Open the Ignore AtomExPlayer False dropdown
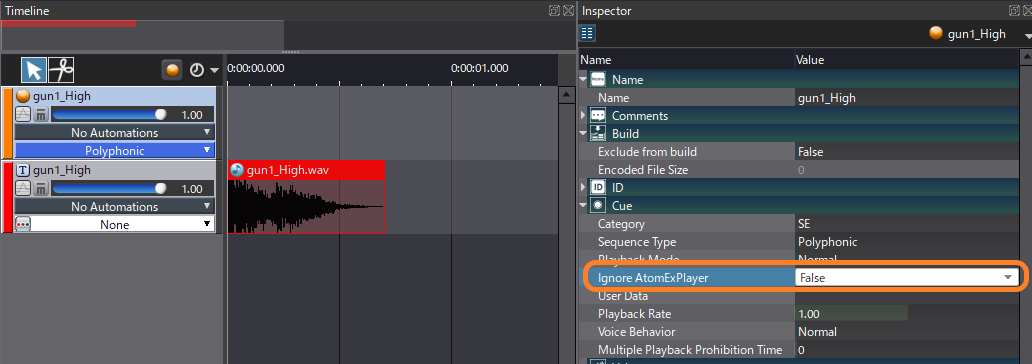 point(906,278)
